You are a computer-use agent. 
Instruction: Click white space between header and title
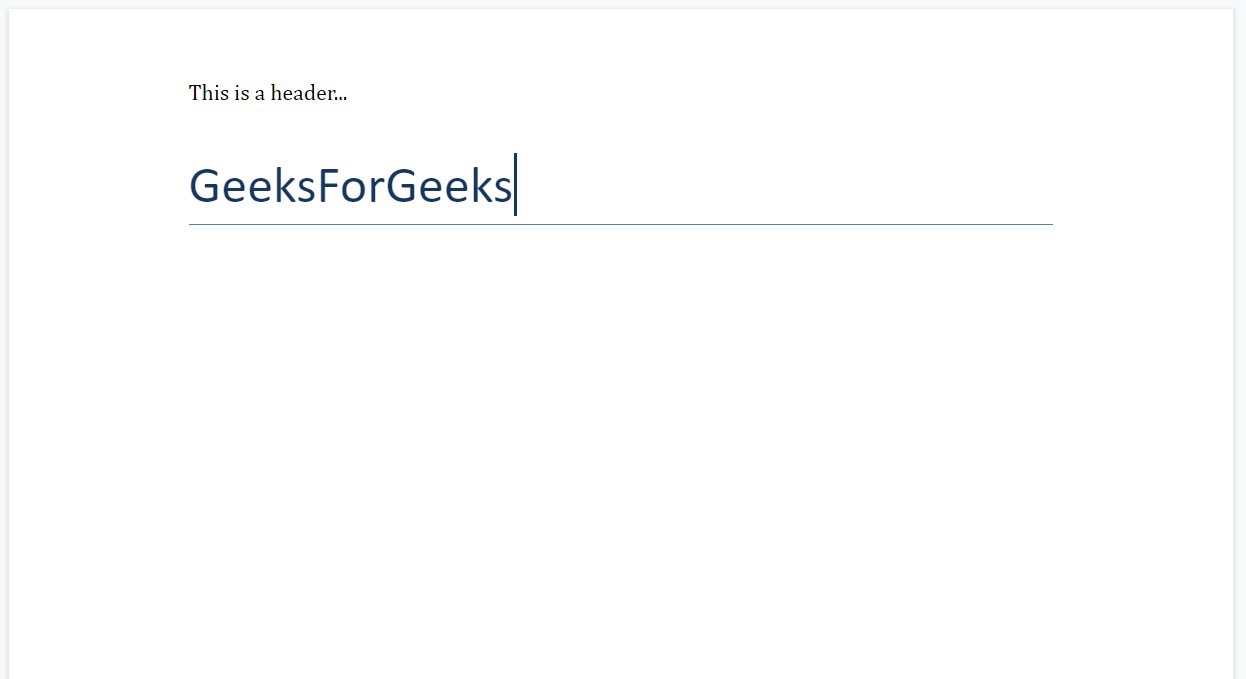(x=620, y=130)
